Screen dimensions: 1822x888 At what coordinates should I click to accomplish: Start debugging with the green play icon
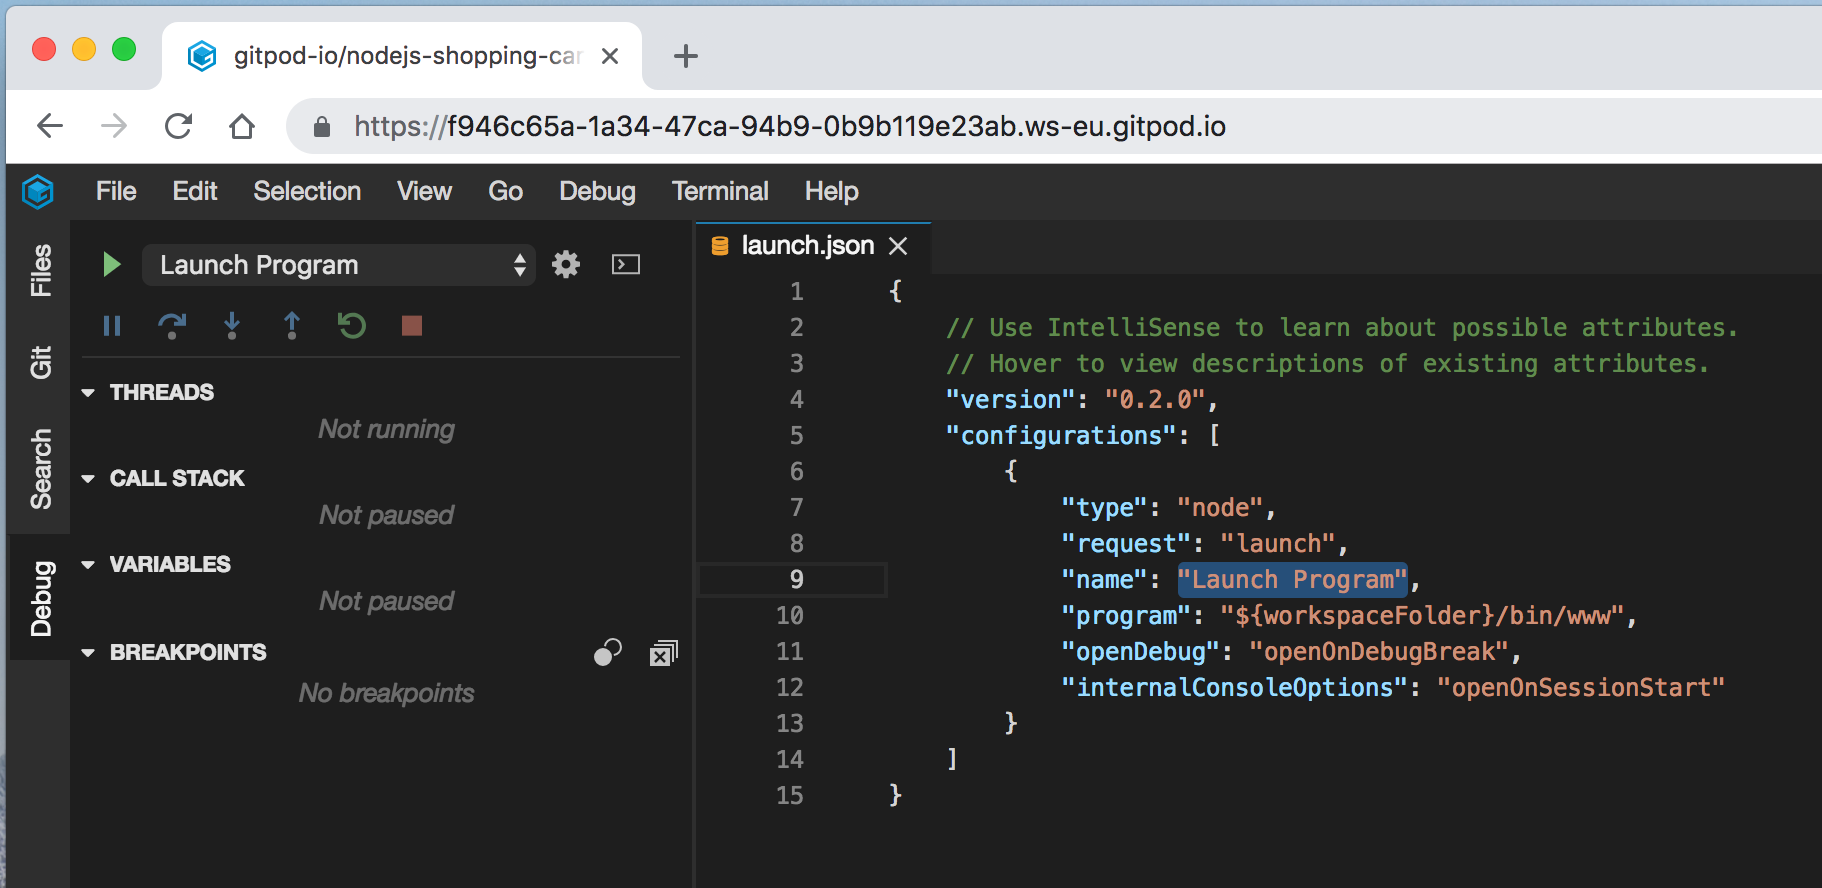pos(111,265)
